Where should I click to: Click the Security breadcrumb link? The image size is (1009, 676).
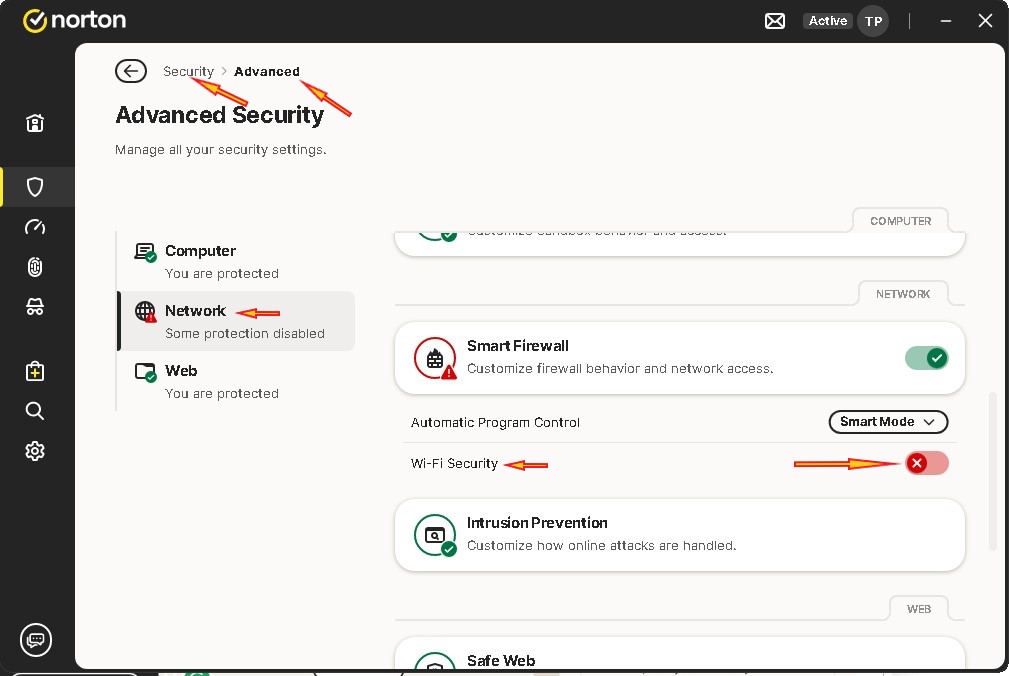[x=188, y=71]
